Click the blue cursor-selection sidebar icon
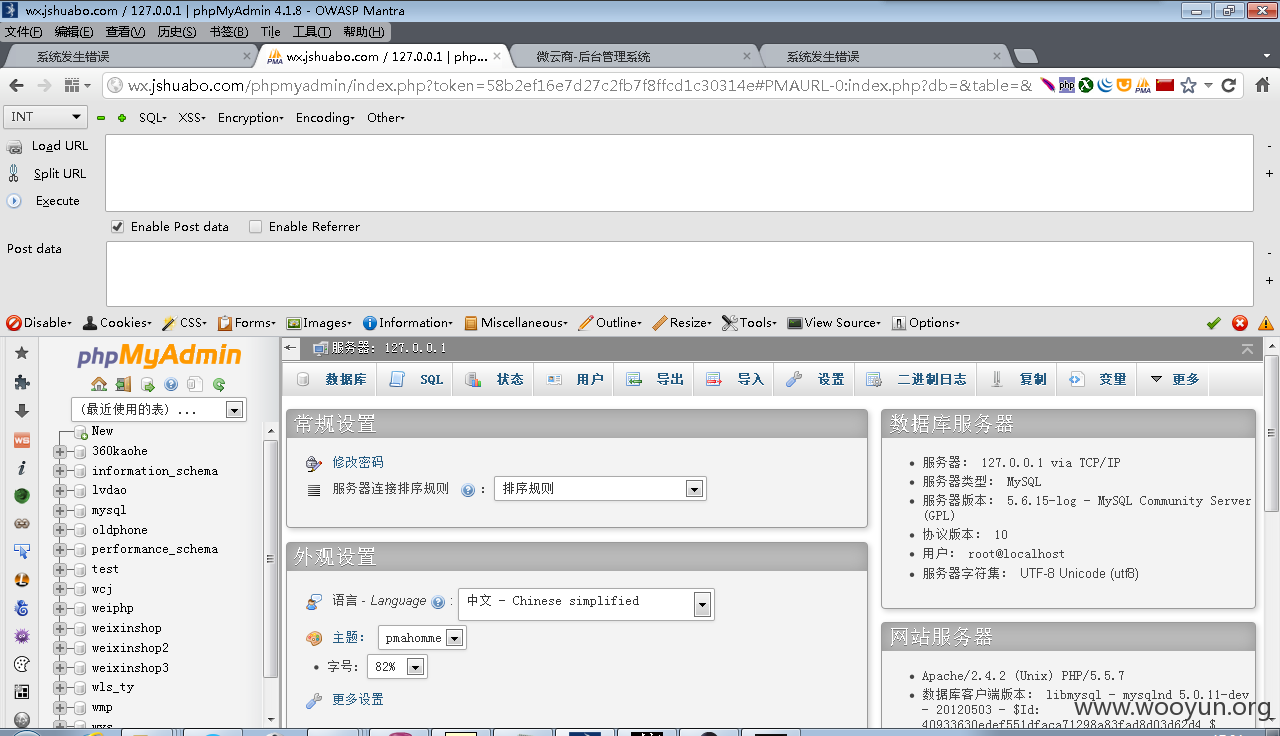Screen dimensions: 1280x736 (x=21, y=551)
